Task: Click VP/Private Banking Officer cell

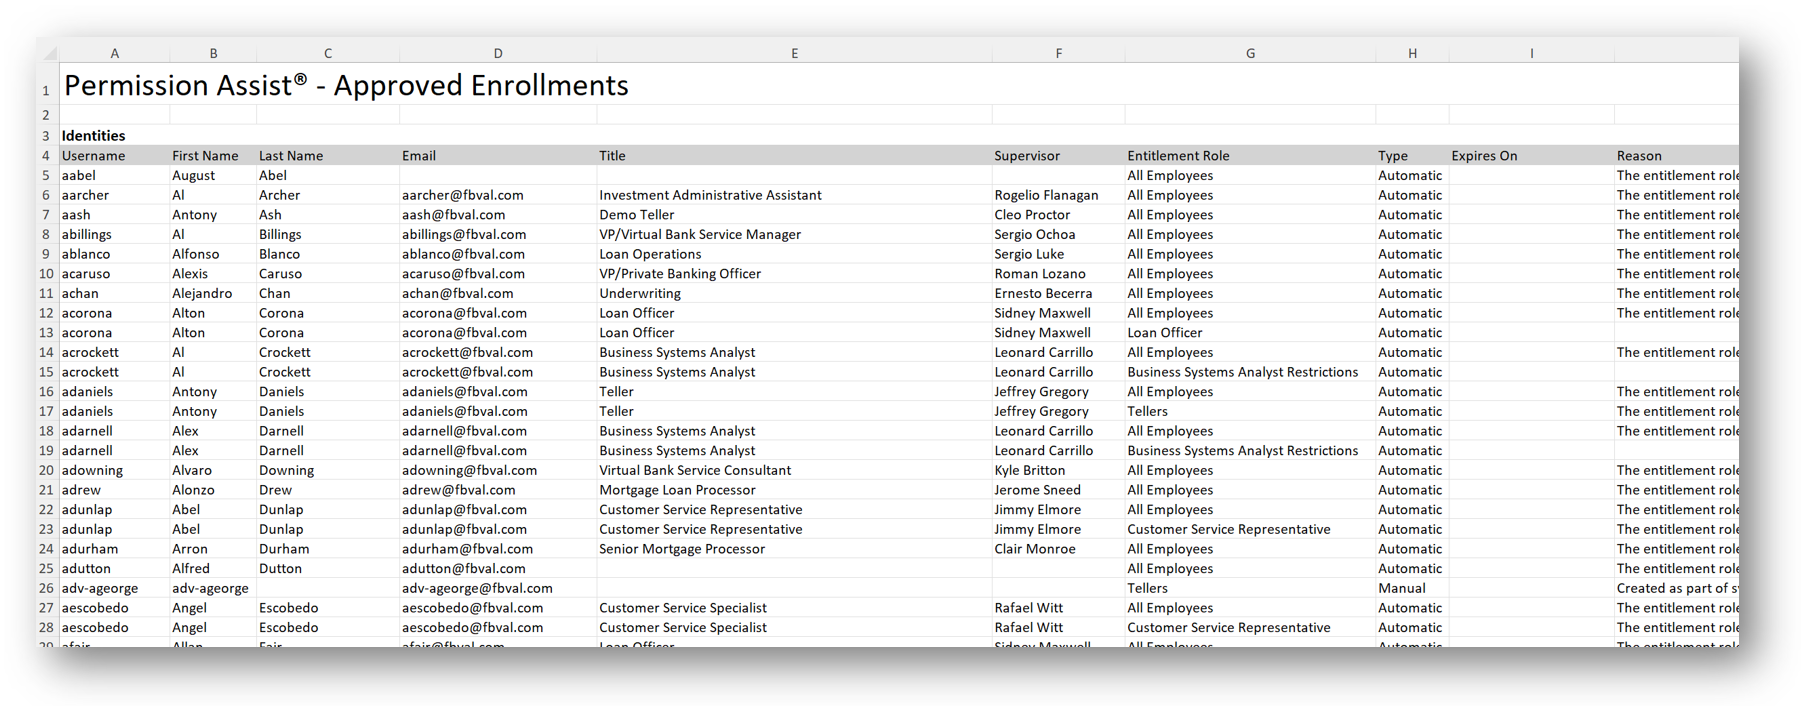Action: point(680,274)
